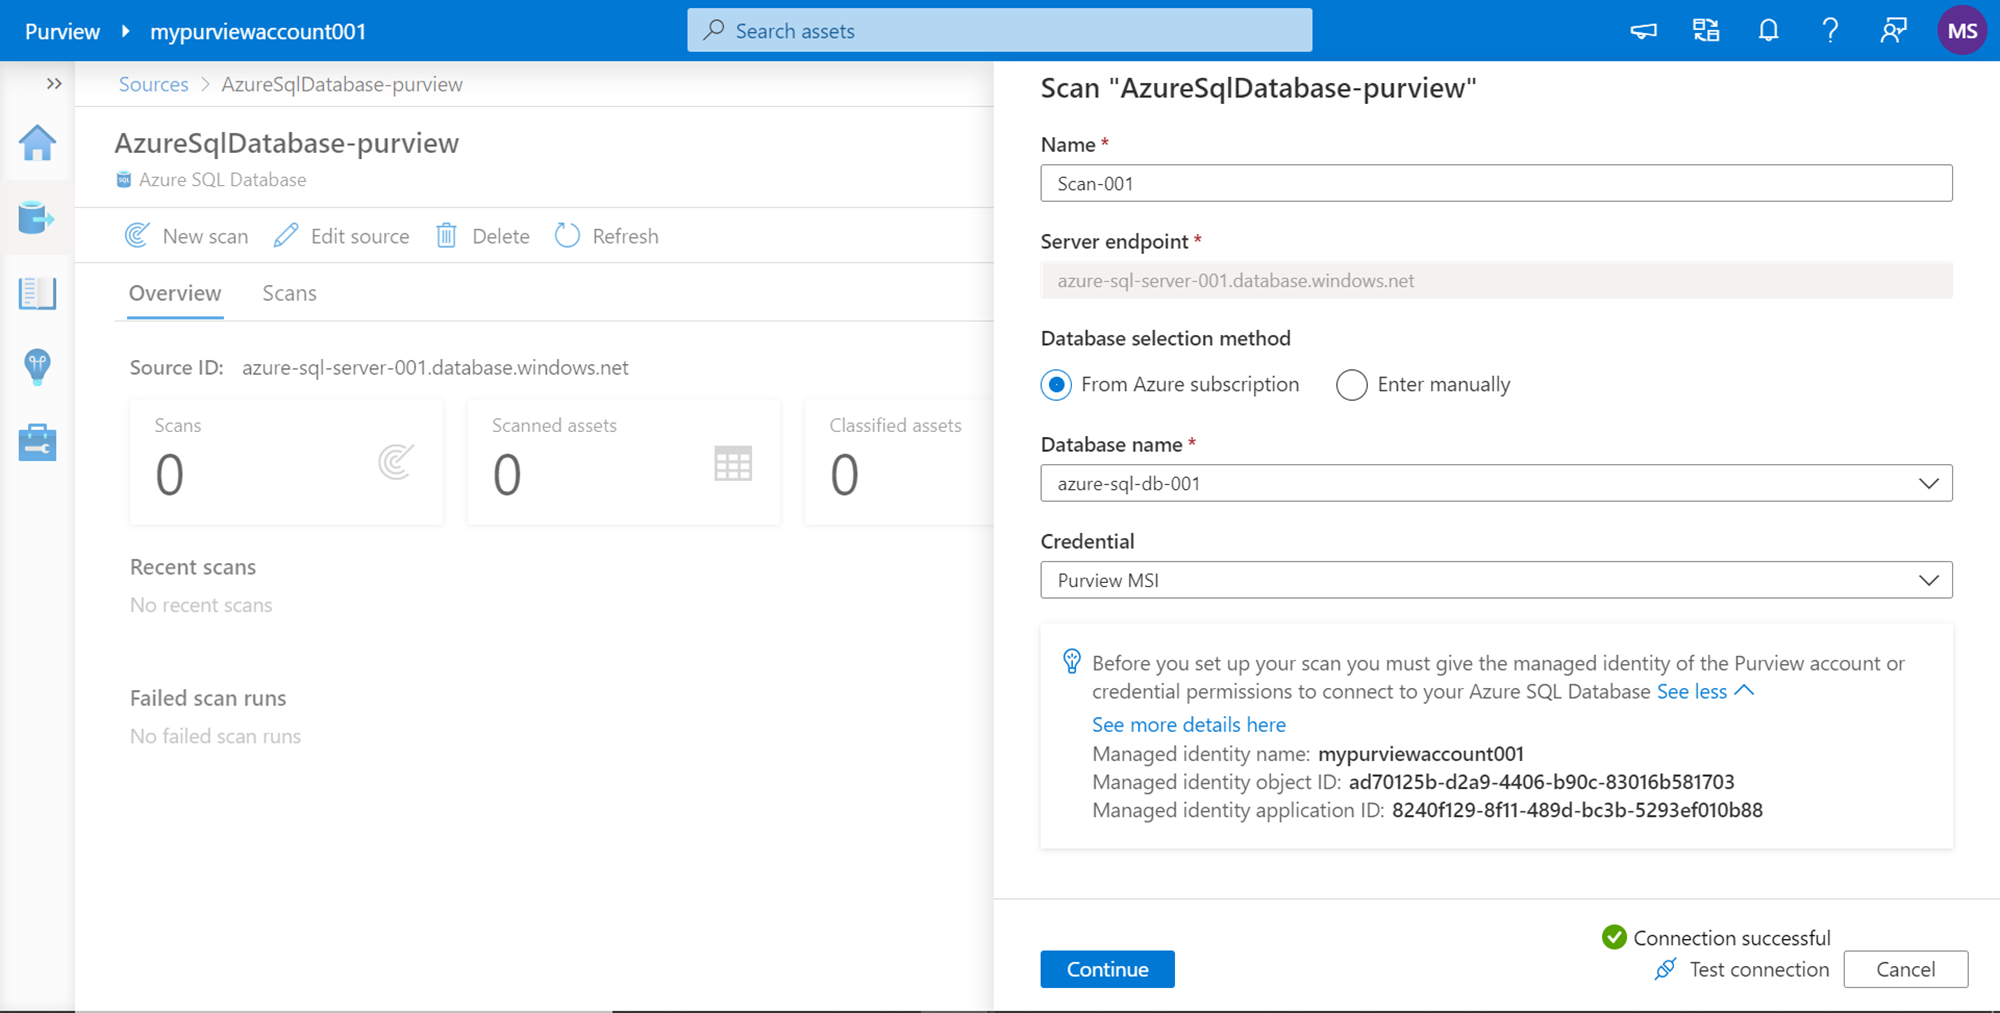Click the feedback person icon in header
The width and height of the screenshot is (2000, 1013).
(x=1892, y=31)
